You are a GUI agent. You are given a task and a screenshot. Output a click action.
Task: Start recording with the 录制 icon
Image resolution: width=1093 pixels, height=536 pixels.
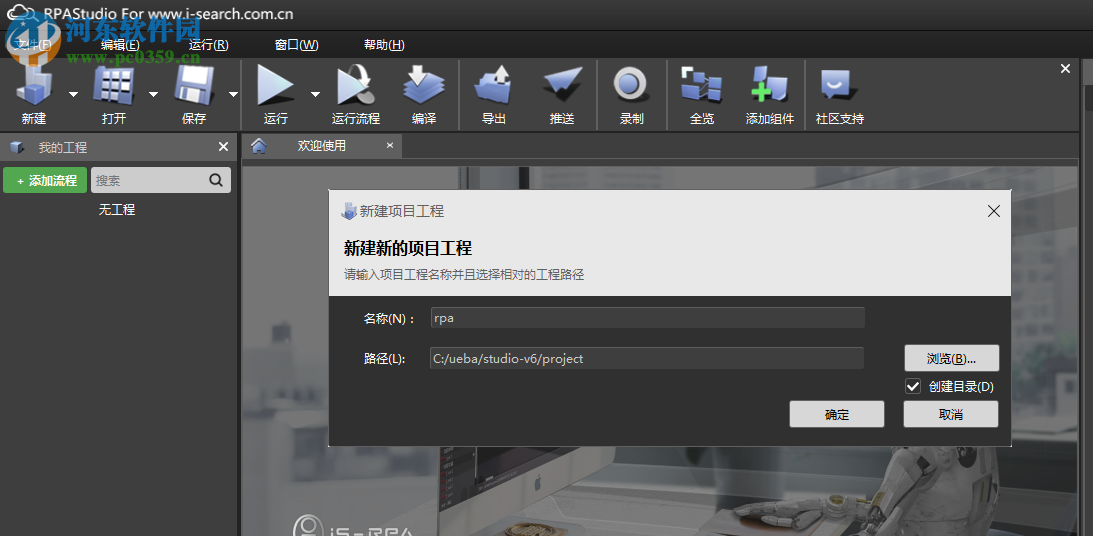pos(631,85)
